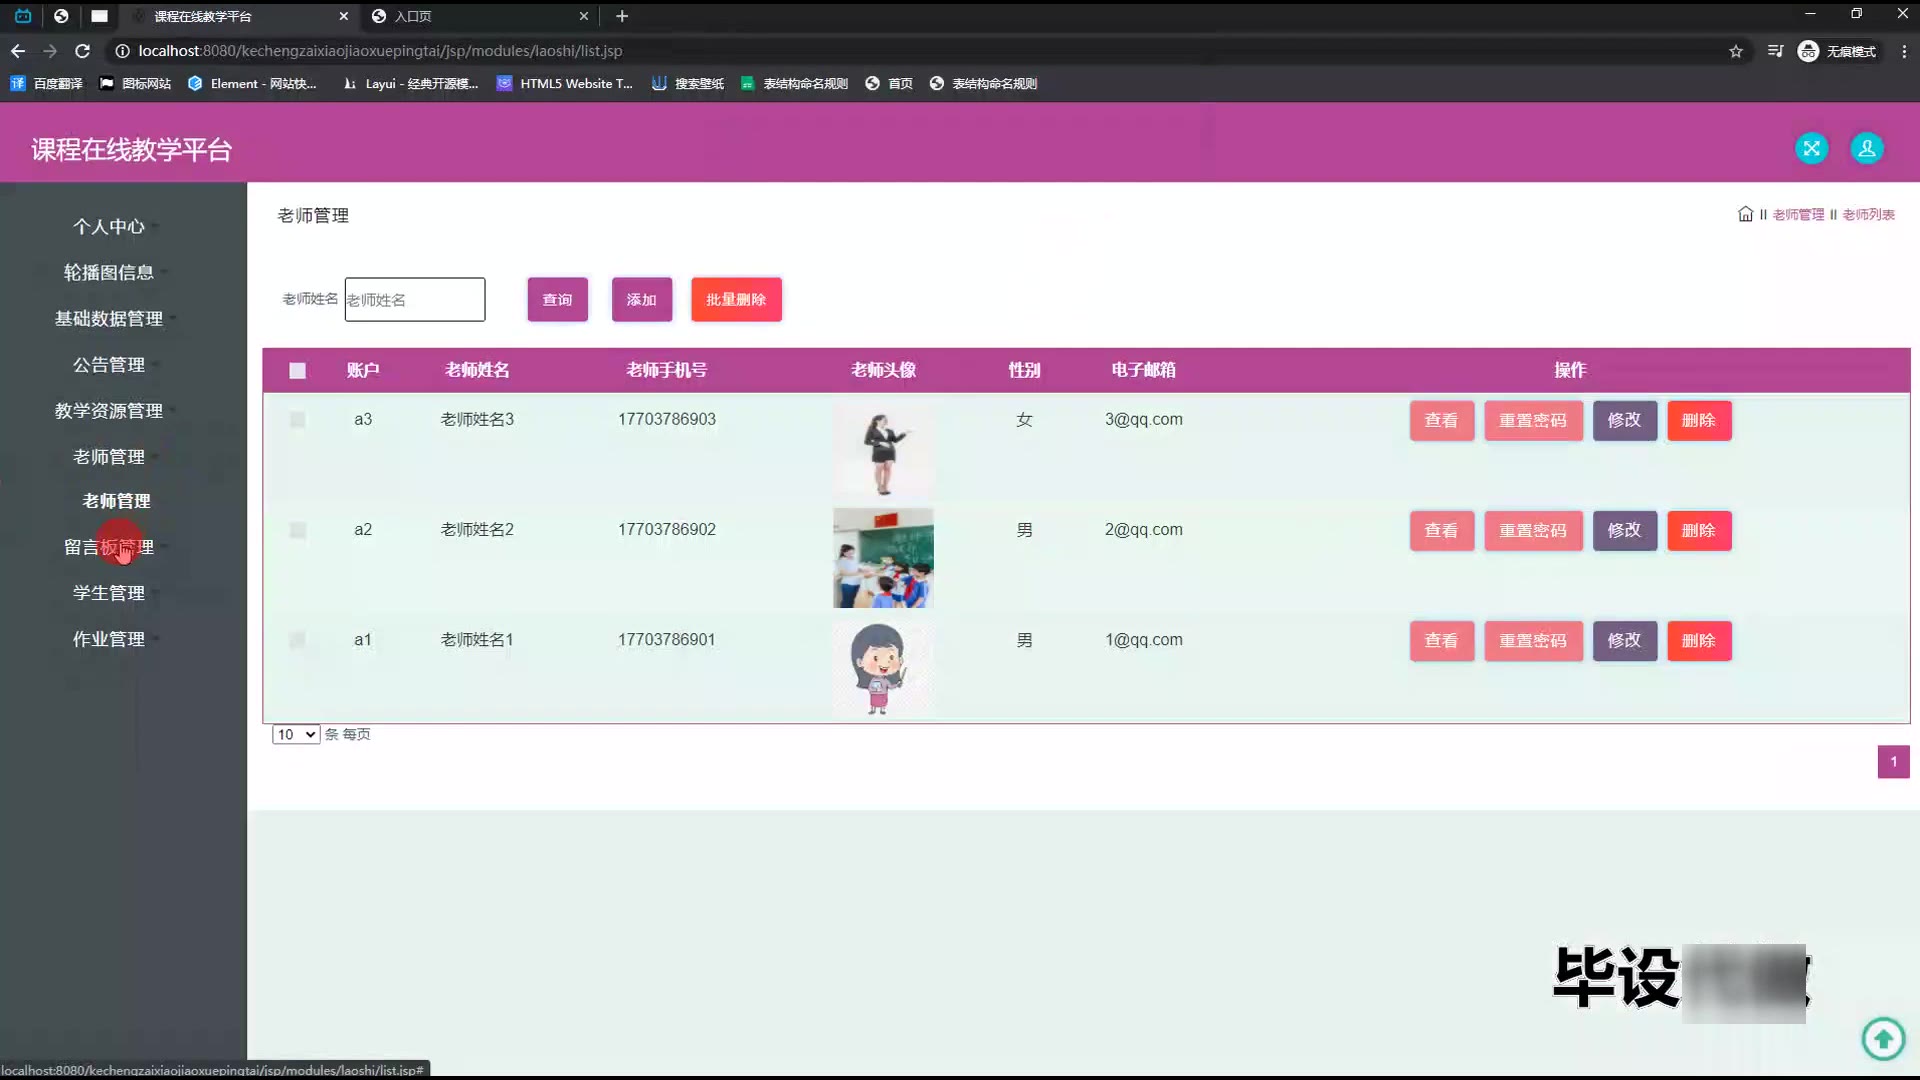Screen dimensions: 1920x1080
Task: Click the home icon in breadcrumb
Action: [1745, 214]
